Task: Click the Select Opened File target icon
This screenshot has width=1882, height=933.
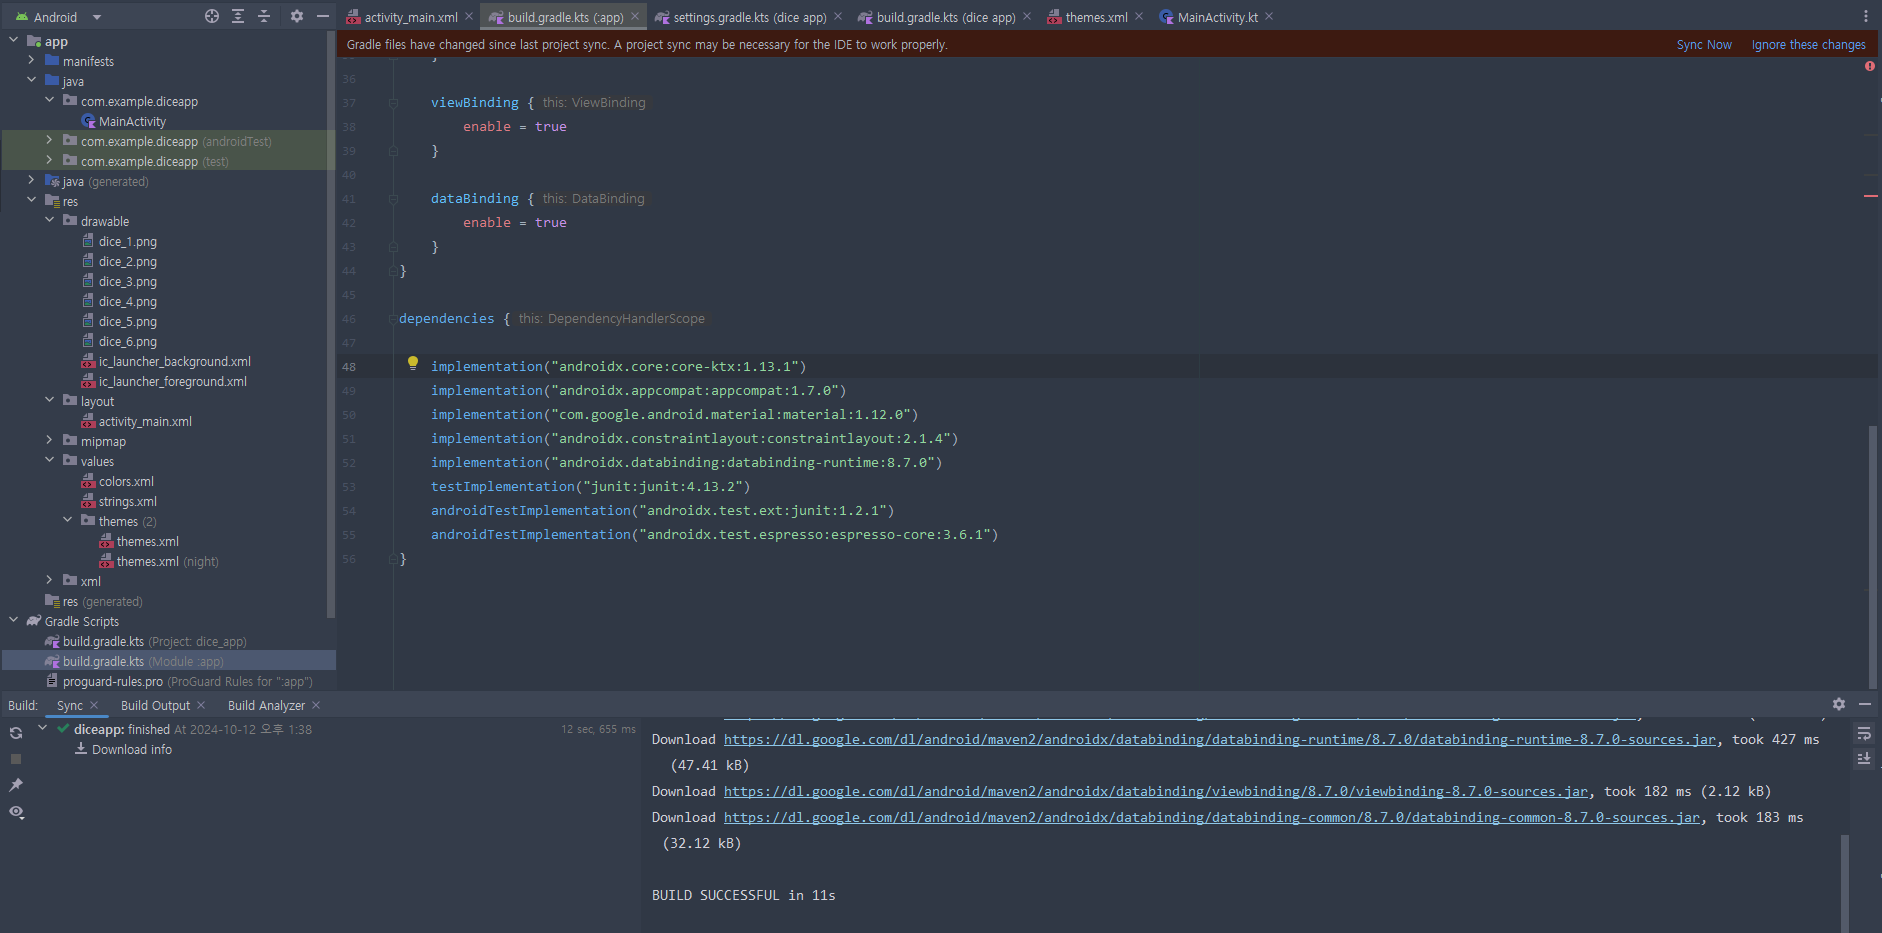Action: (x=212, y=16)
